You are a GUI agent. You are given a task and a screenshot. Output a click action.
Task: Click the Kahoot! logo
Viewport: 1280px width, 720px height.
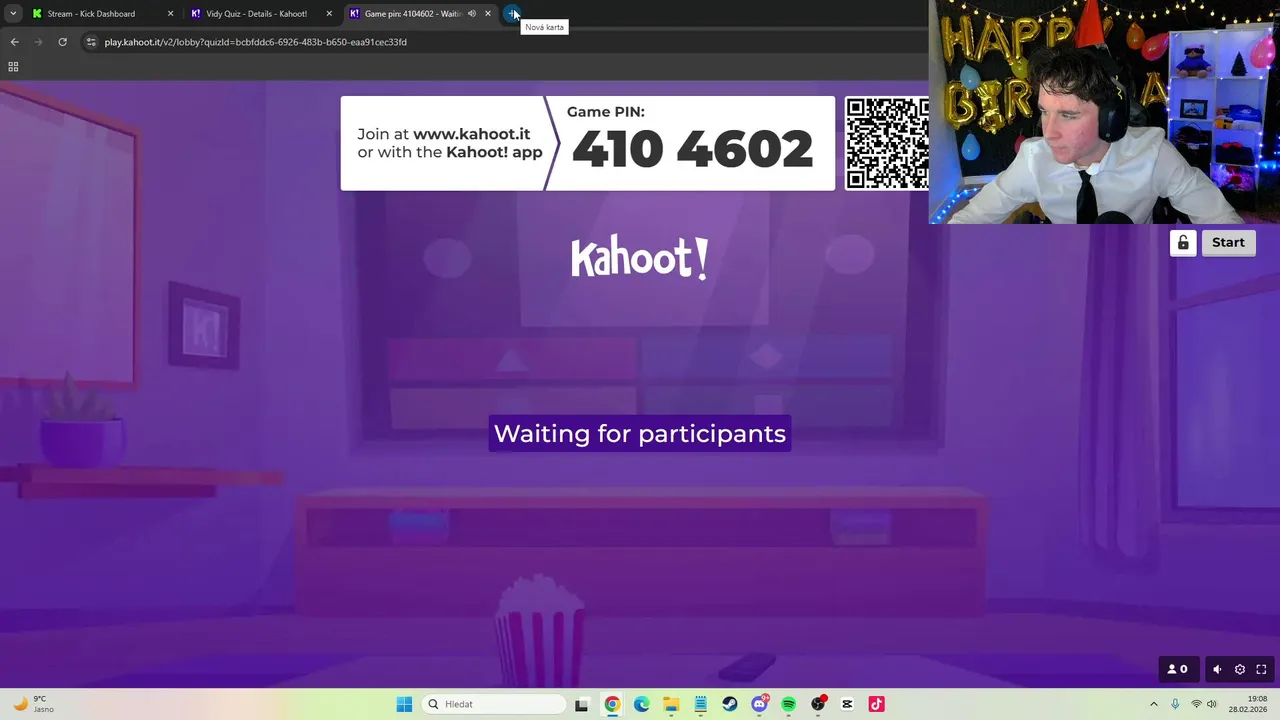(x=640, y=258)
